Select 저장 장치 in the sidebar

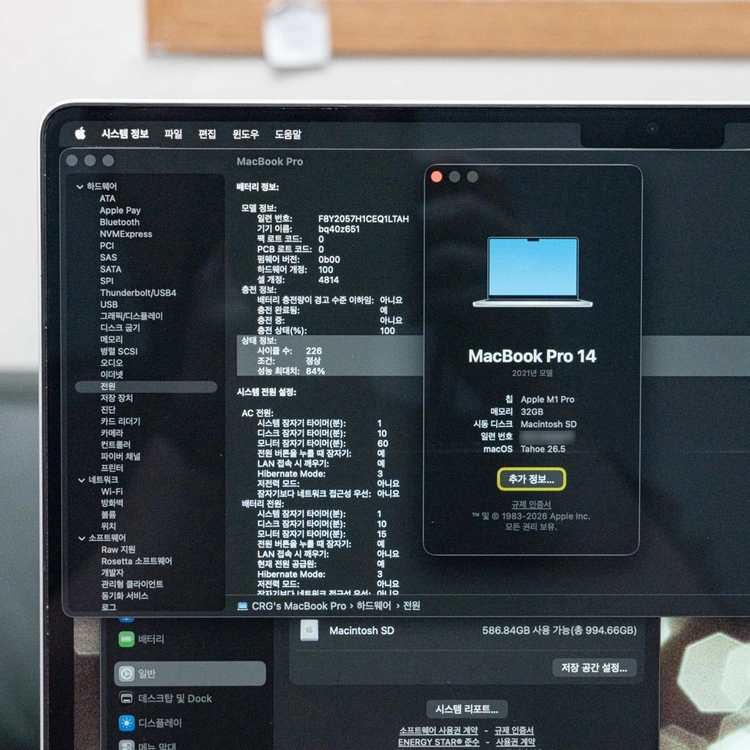[x=116, y=398]
